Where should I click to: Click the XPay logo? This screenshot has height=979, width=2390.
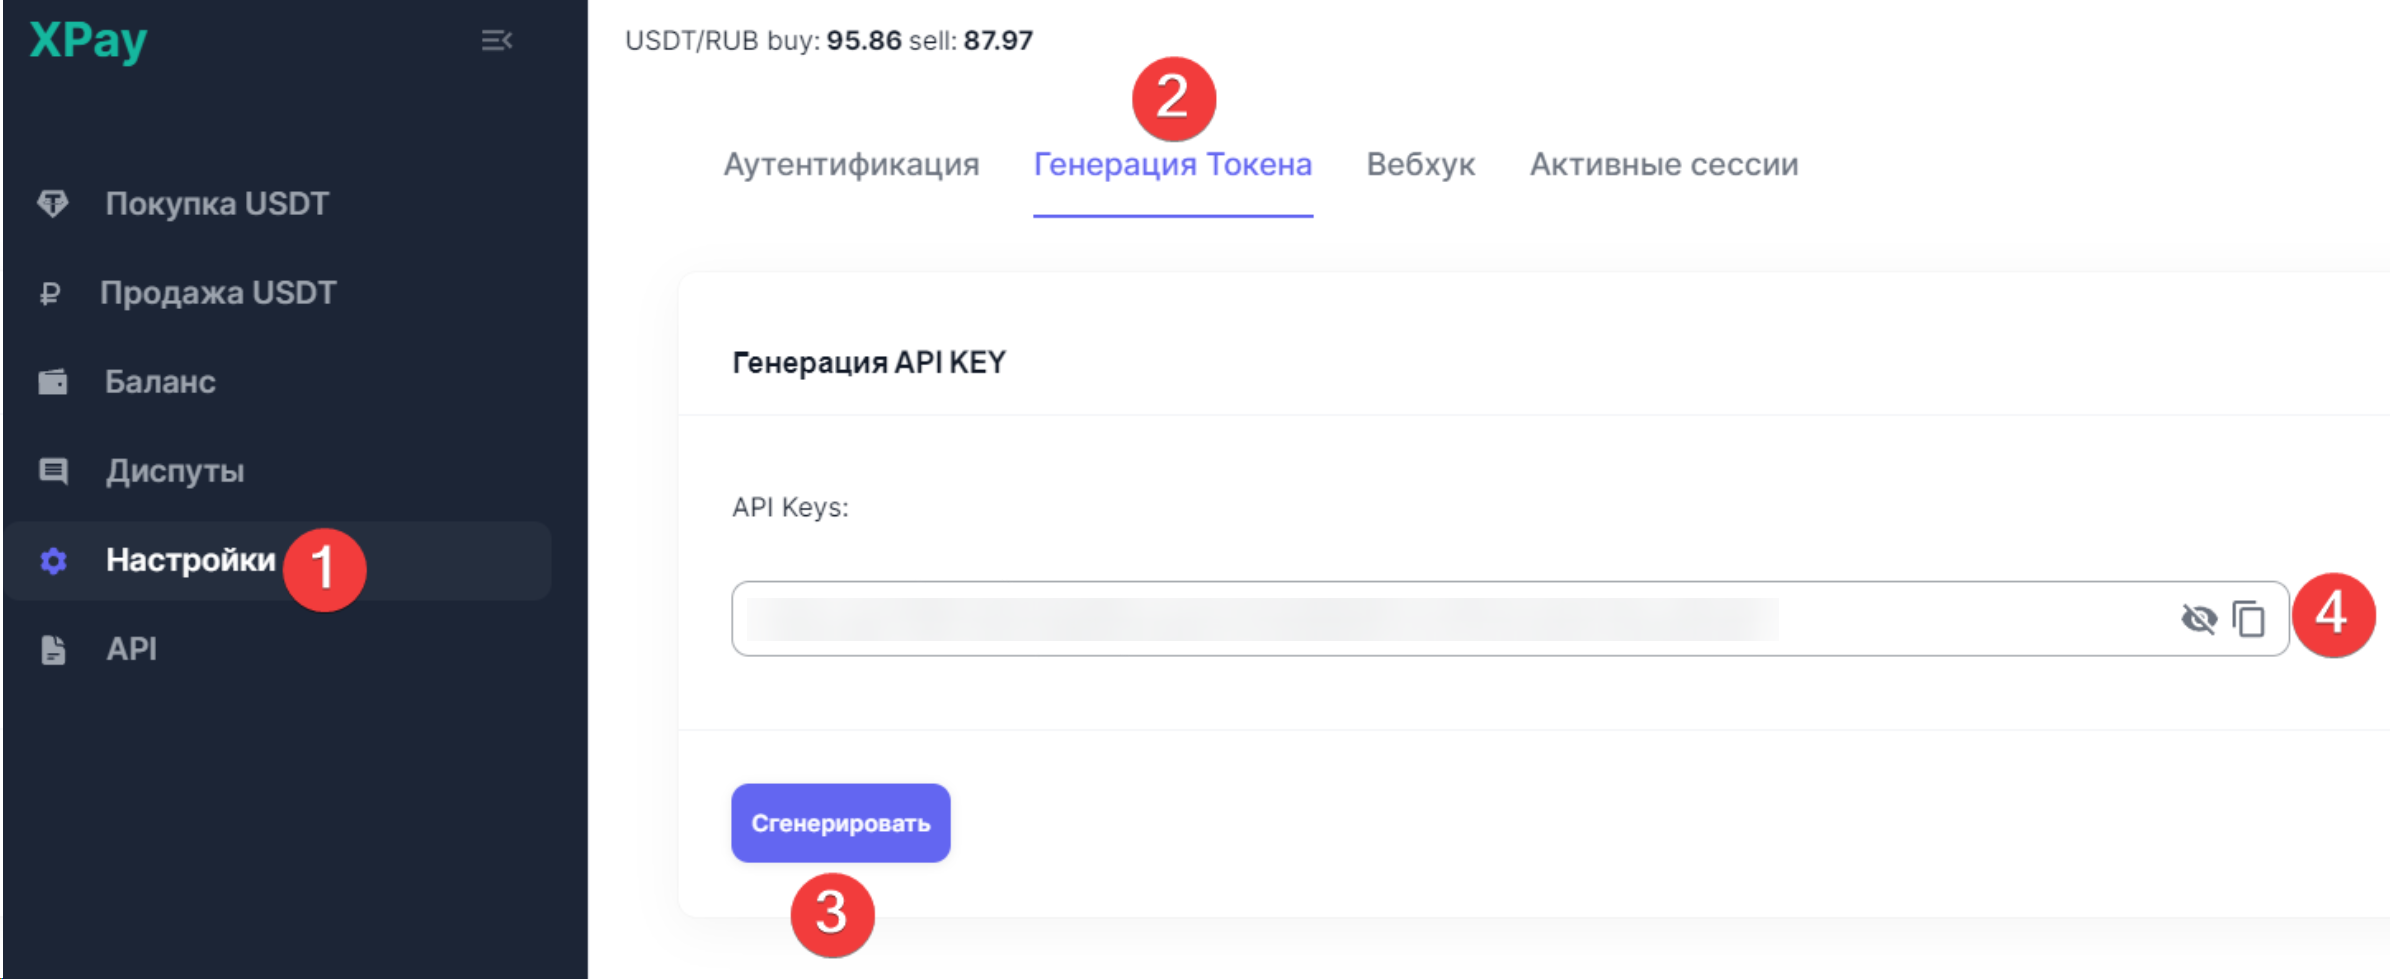88,41
